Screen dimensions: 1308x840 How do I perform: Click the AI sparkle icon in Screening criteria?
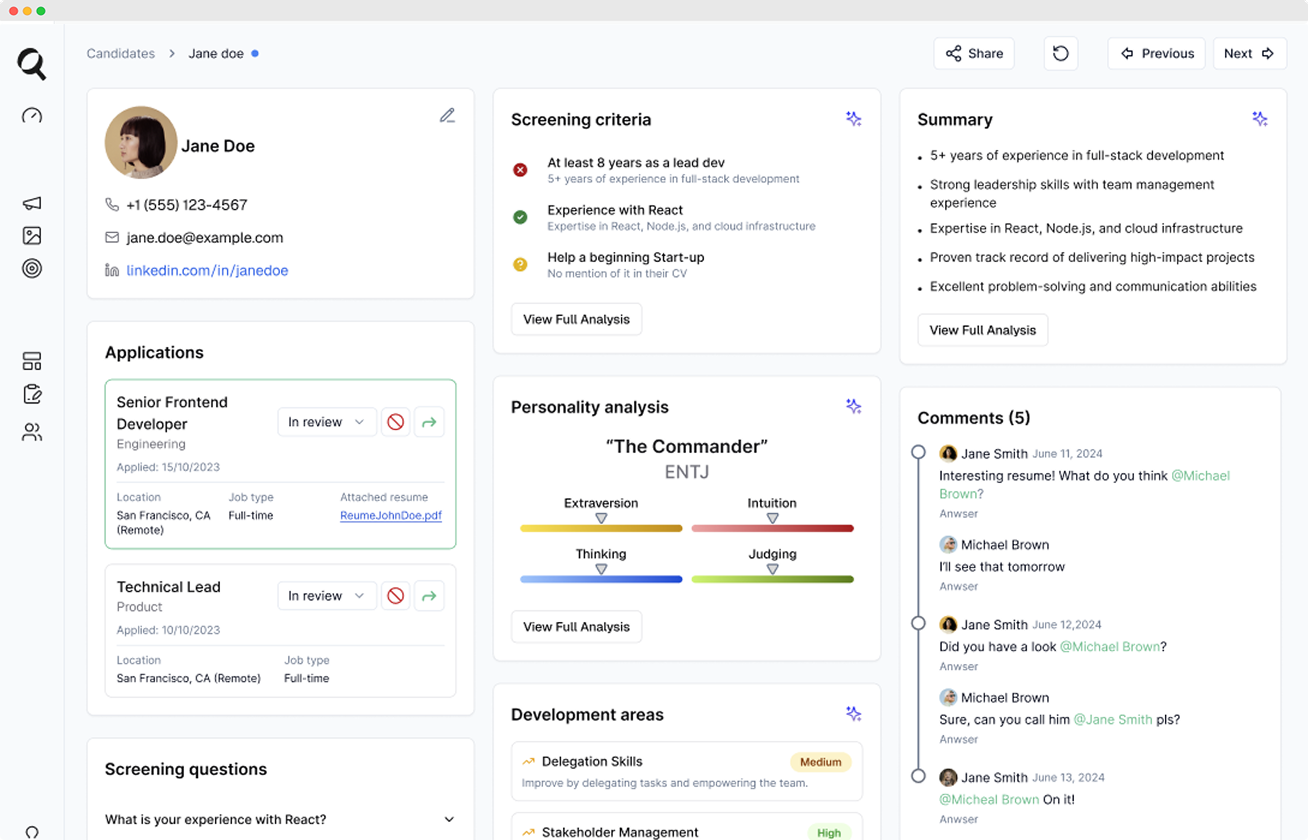click(x=853, y=119)
